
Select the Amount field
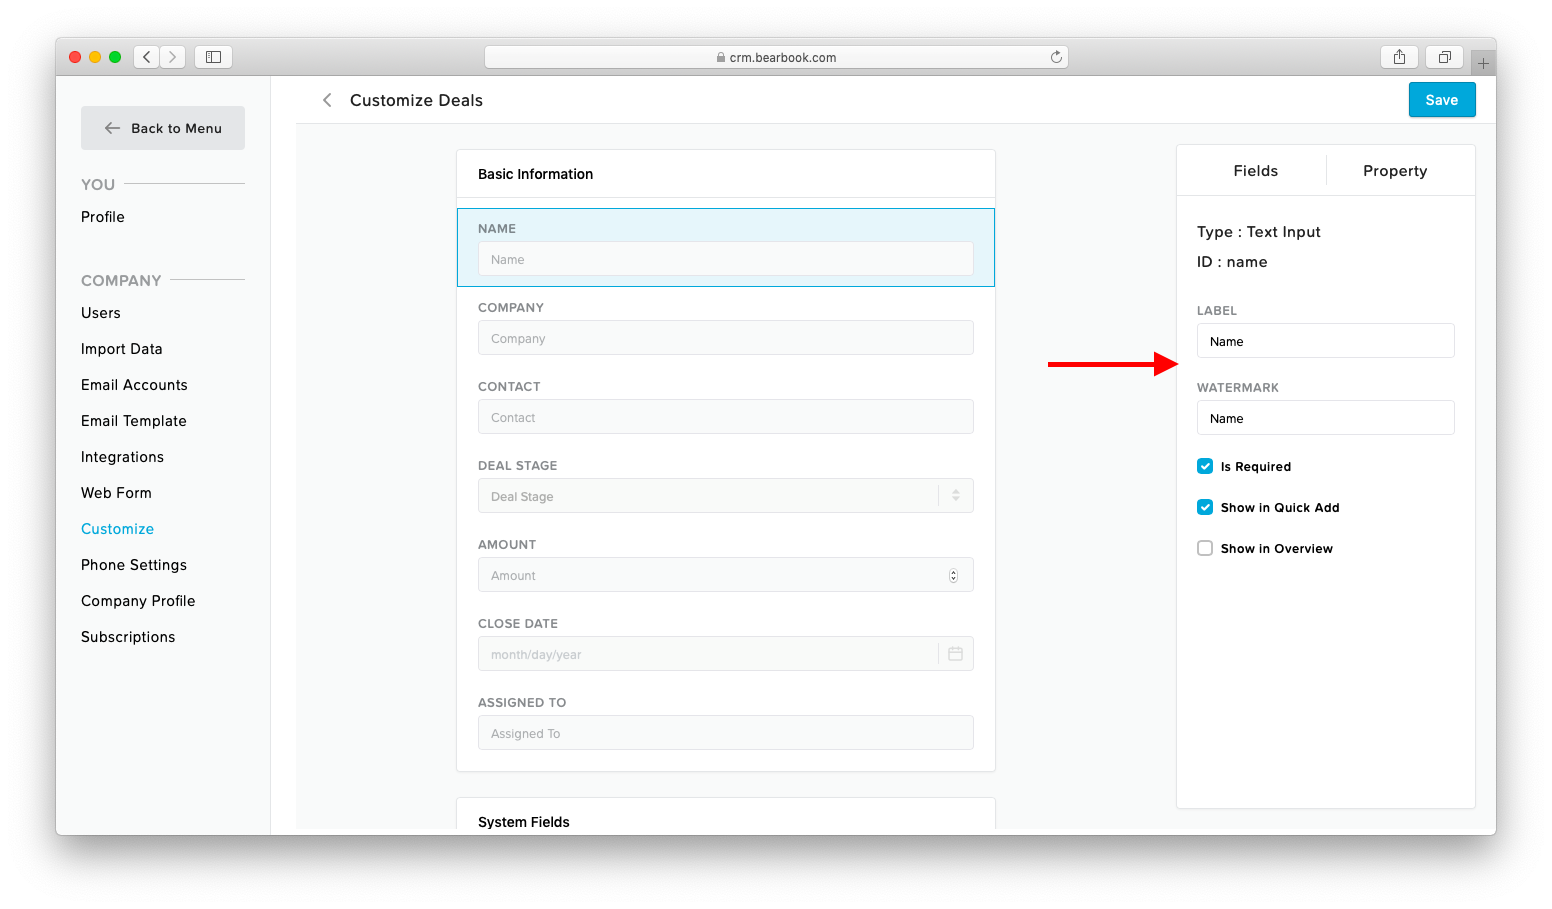click(x=726, y=575)
